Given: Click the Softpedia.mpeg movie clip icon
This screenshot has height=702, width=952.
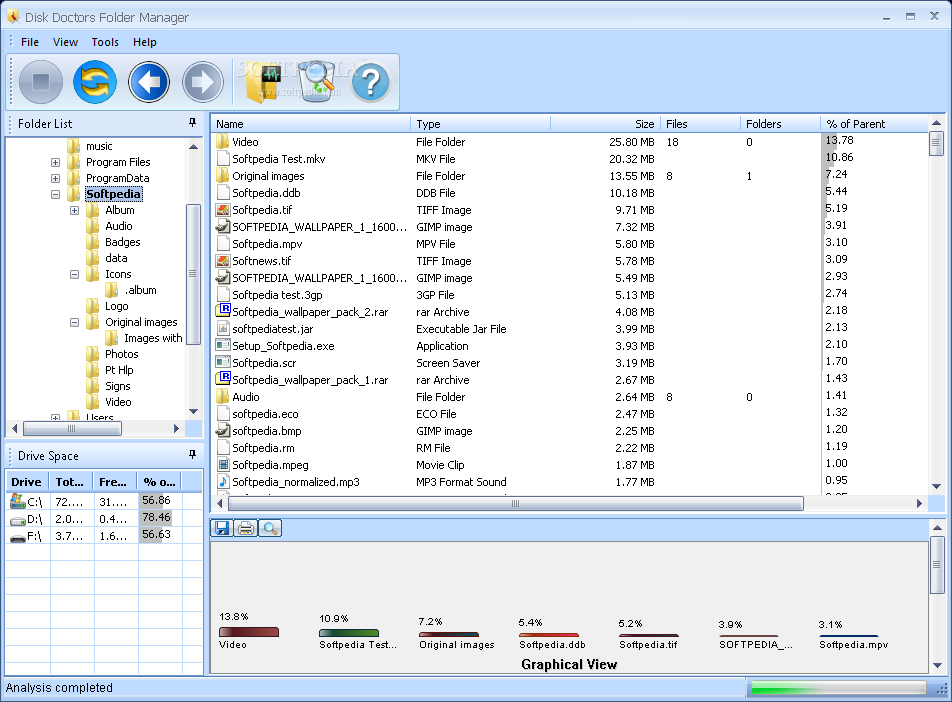Looking at the screenshot, I should pos(223,465).
